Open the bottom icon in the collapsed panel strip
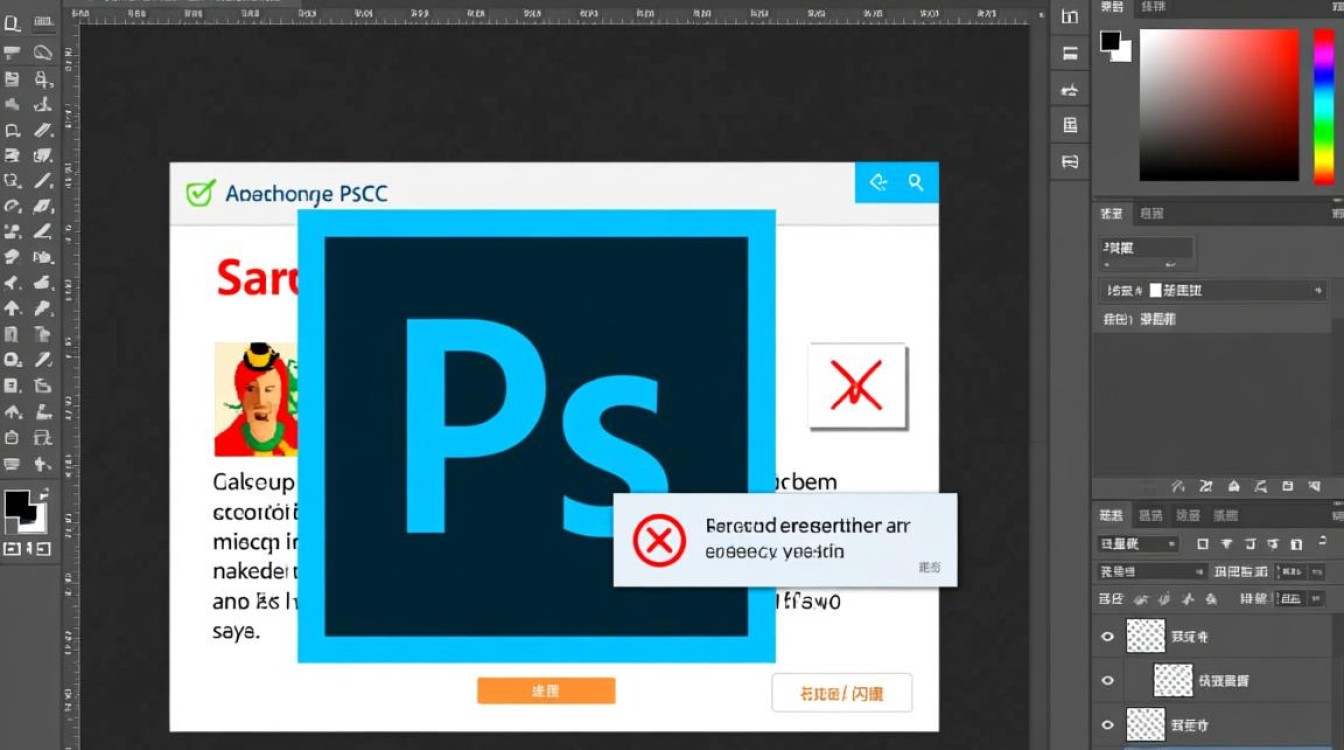The image size is (1344, 750). click(x=1070, y=161)
